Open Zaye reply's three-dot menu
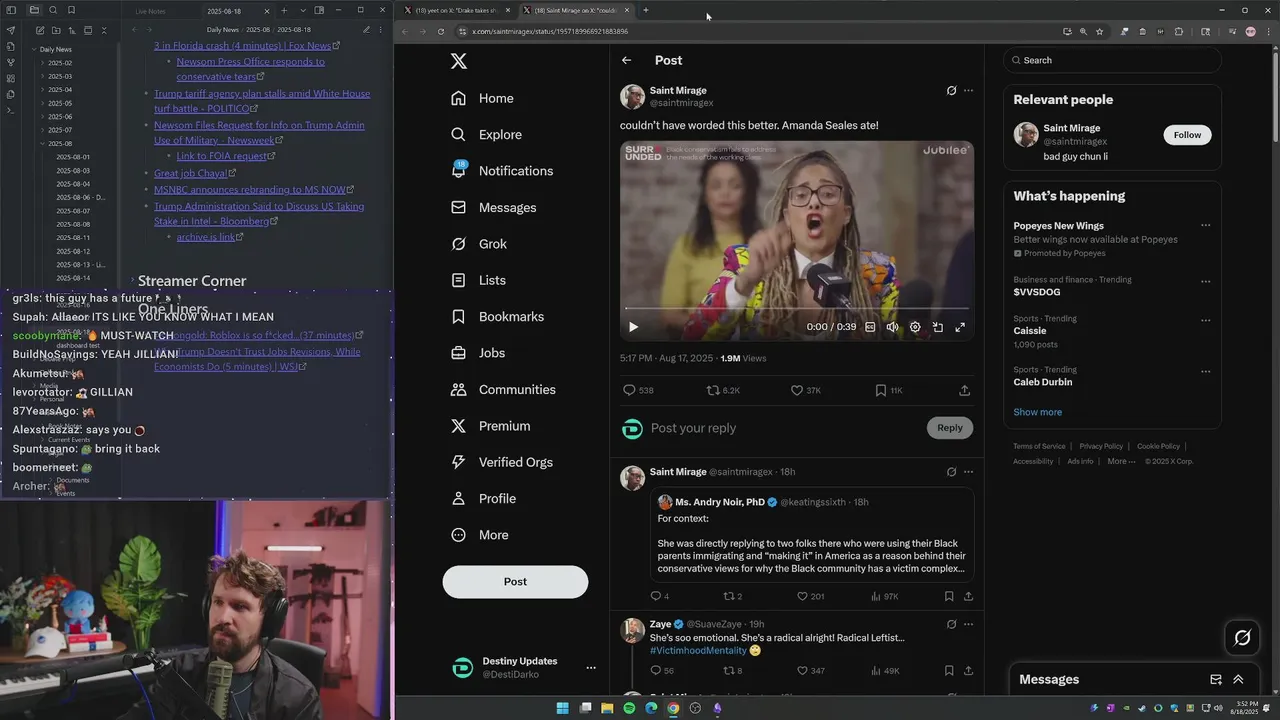This screenshot has height=720, width=1280. click(968, 624)
